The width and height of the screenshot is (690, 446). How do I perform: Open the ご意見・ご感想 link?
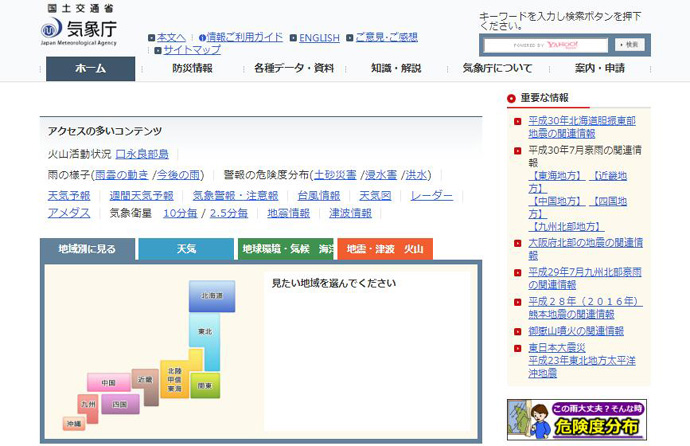tap(386, 37)
